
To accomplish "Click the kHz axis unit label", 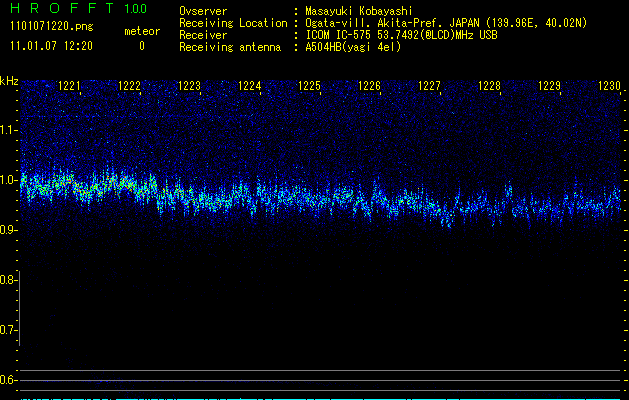I will [9, 80].
